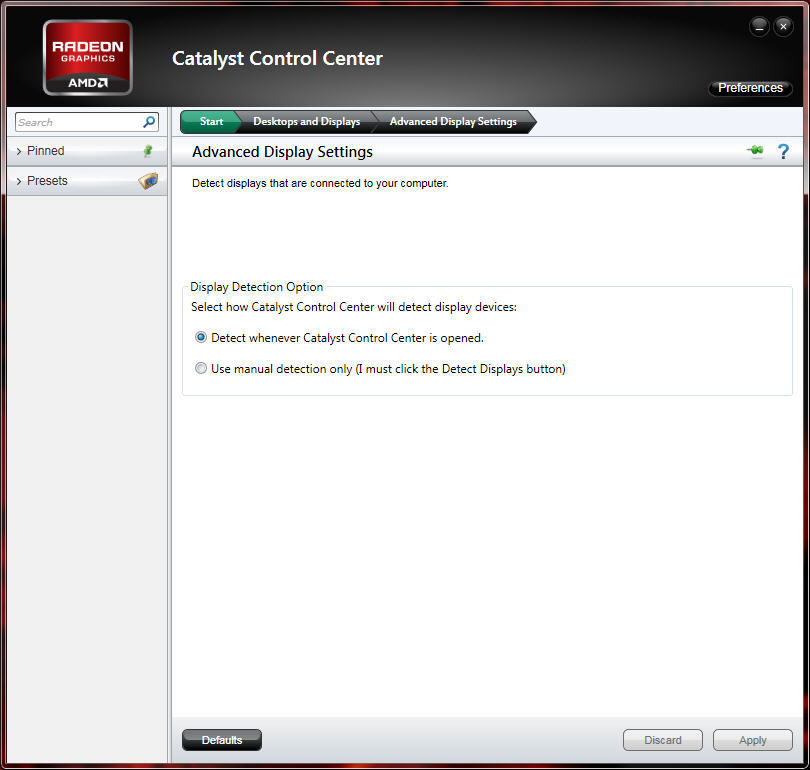The width and height of the screenshot is (810, 770).
Task: Click the green pushpin icon next to Pinned
Action: [148, 151]
